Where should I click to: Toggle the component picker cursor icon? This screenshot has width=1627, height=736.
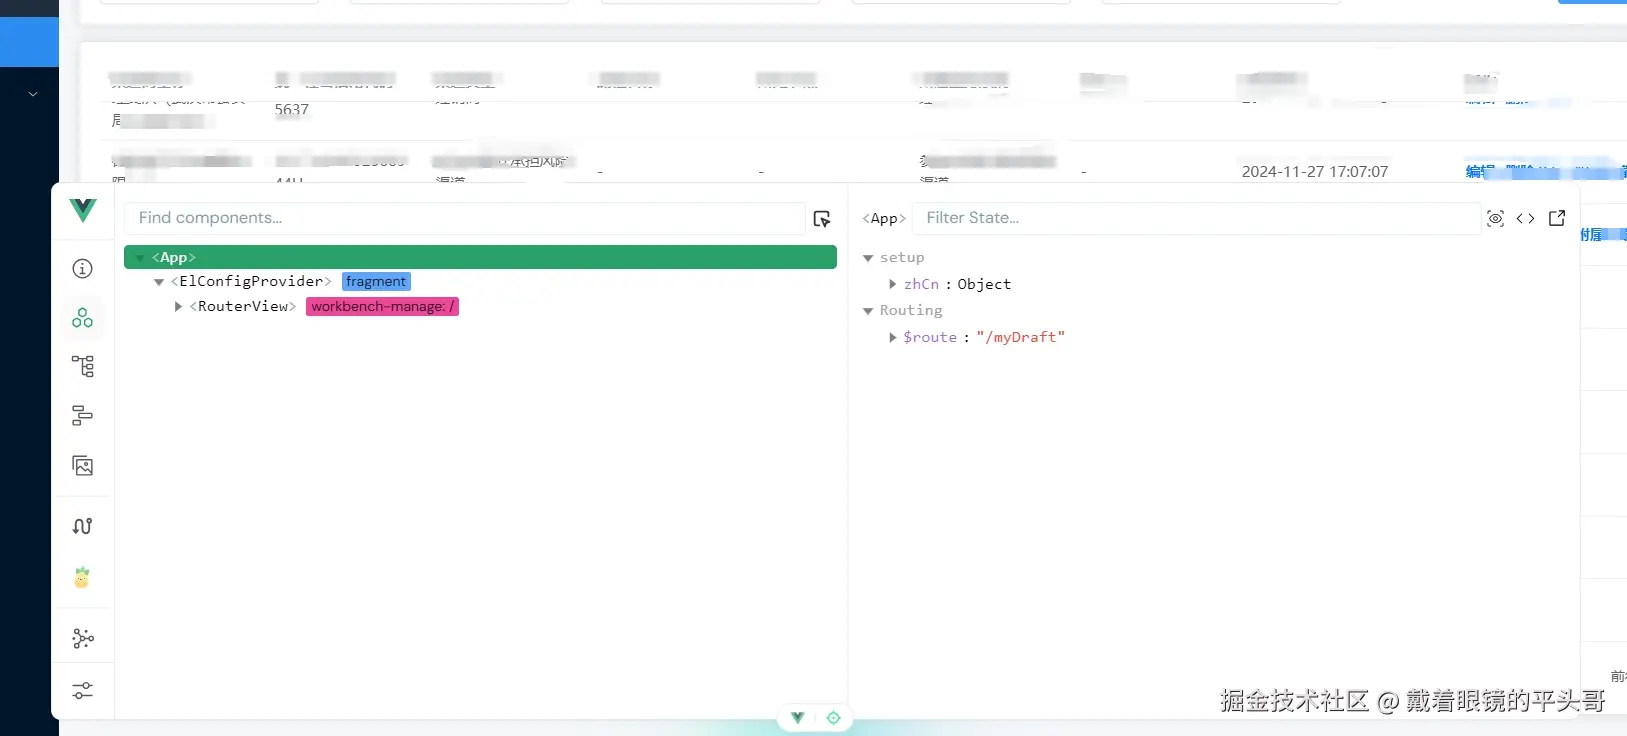pos(822,219)
